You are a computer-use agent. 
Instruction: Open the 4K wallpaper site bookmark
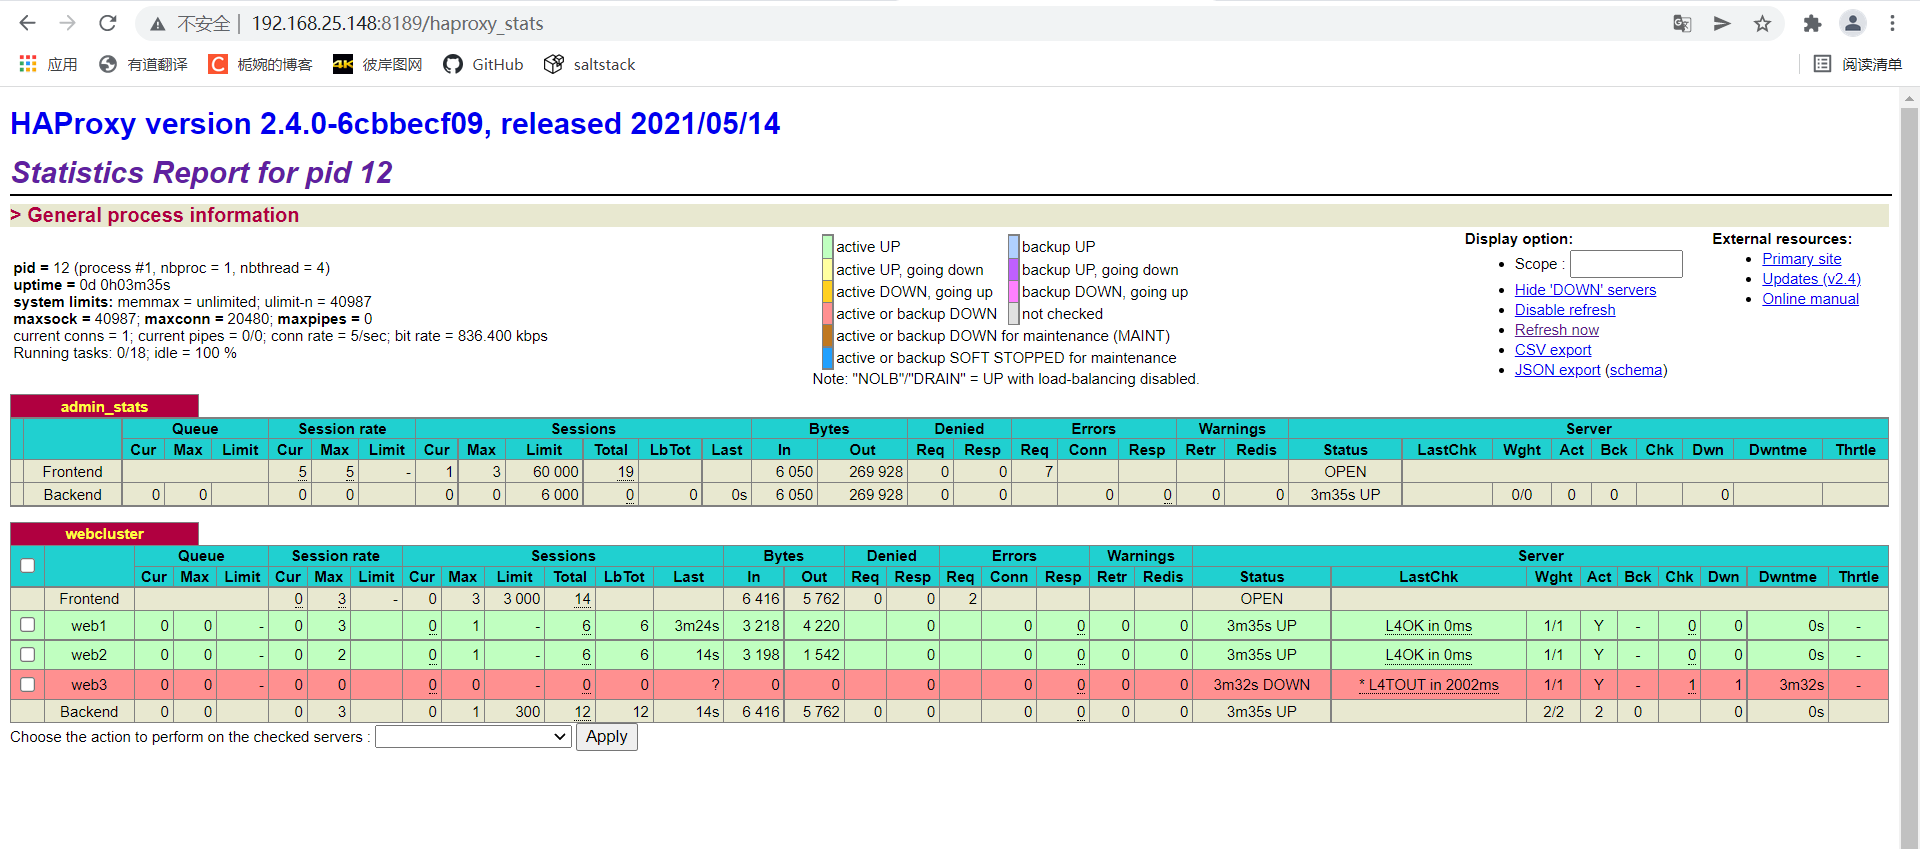pos(377,64)
